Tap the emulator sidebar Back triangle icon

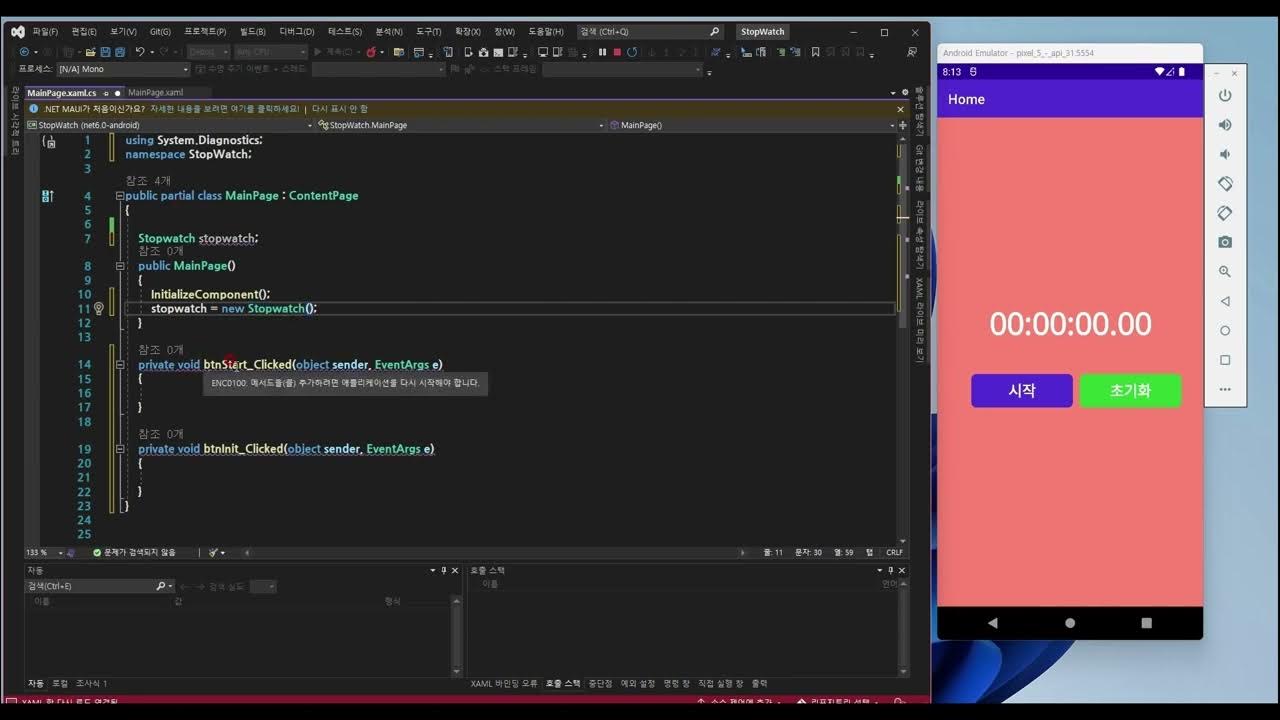[x=1224, y=301]
